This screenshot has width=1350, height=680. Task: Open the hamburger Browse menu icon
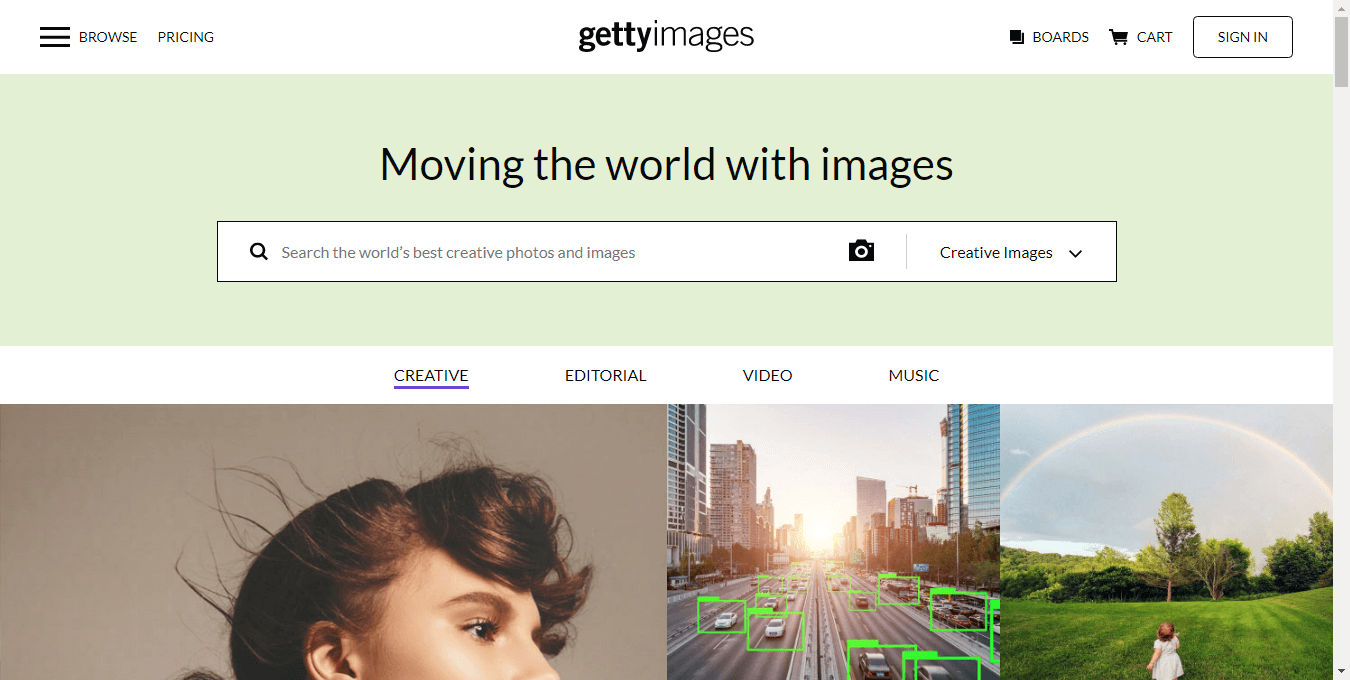pyautogui.click(x=54, y=37)
